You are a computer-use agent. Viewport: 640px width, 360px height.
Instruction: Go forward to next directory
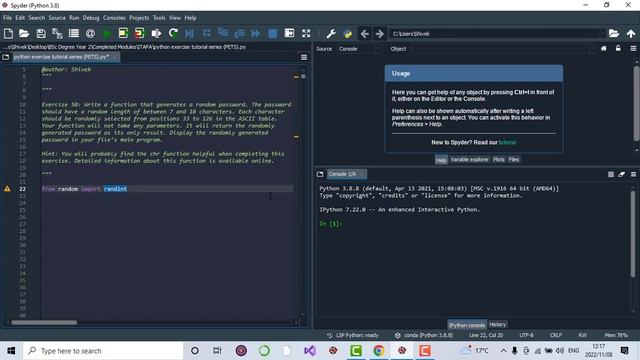coord(380,33)
